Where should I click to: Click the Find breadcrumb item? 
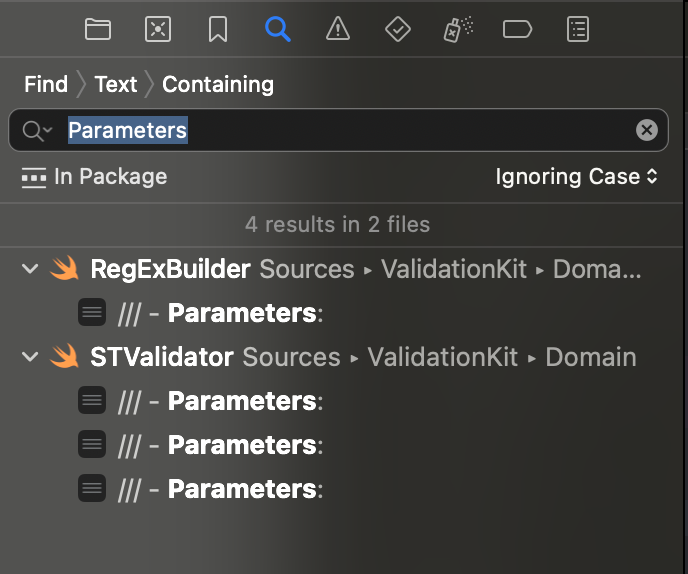click(46, 84)
